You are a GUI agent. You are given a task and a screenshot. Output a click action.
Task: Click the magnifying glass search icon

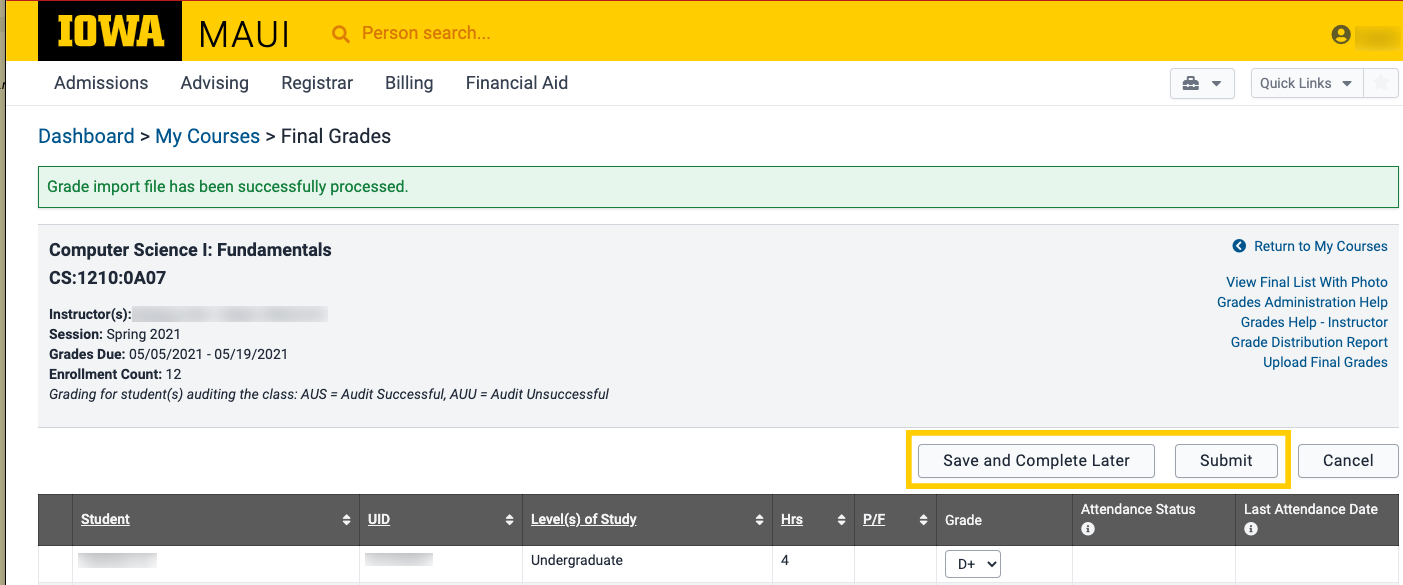point(341,34)
